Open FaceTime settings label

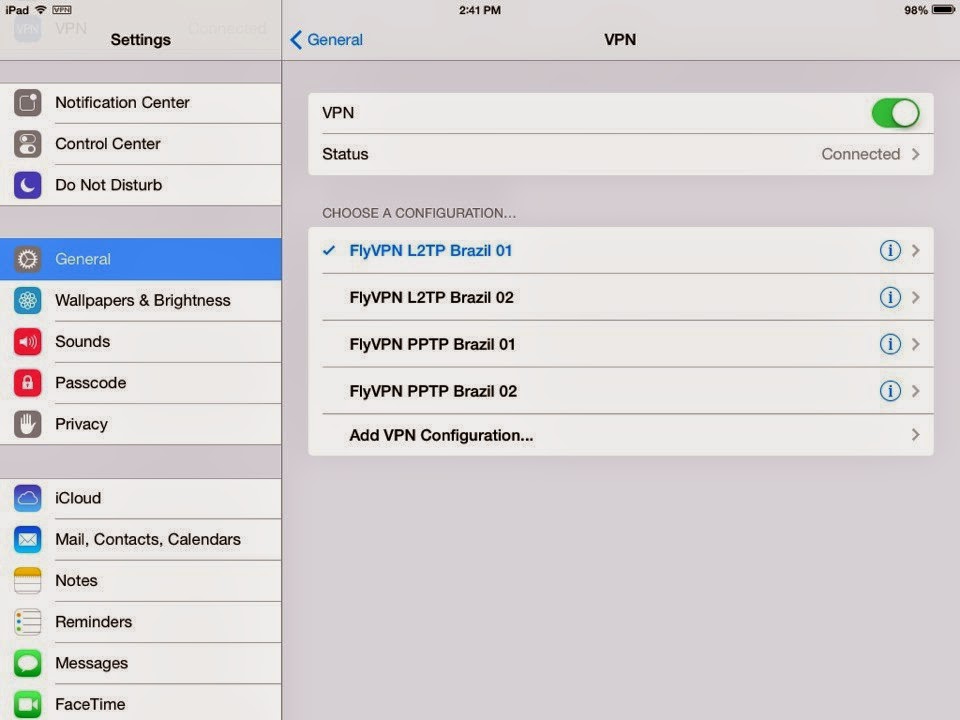coord(90,705)
